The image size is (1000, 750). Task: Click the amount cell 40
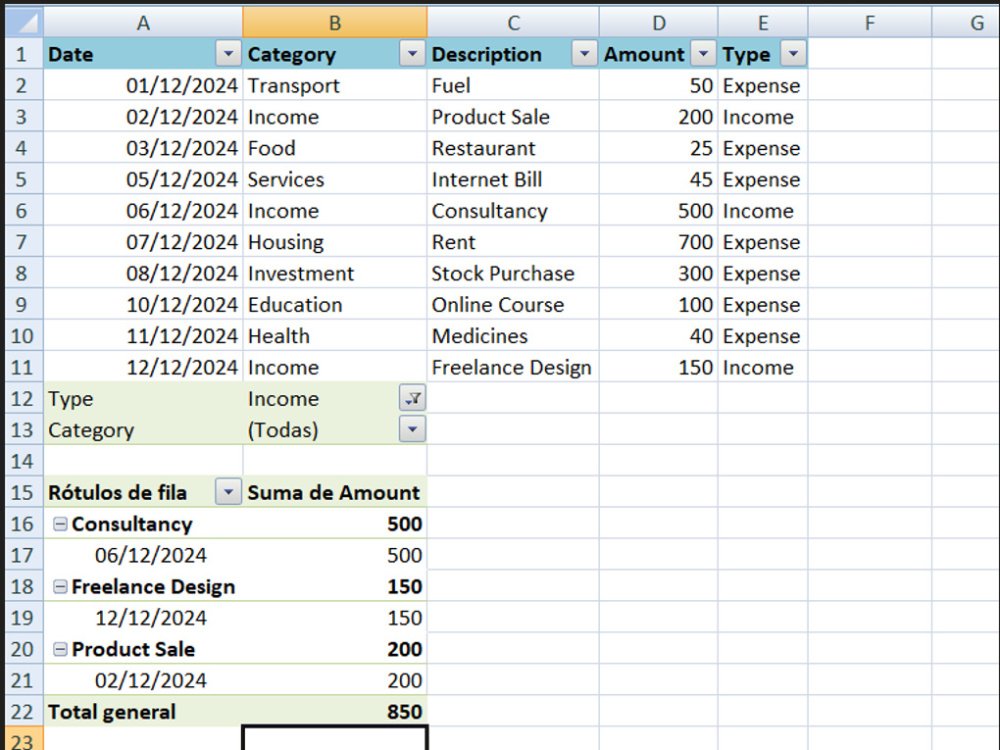(659, 336)
